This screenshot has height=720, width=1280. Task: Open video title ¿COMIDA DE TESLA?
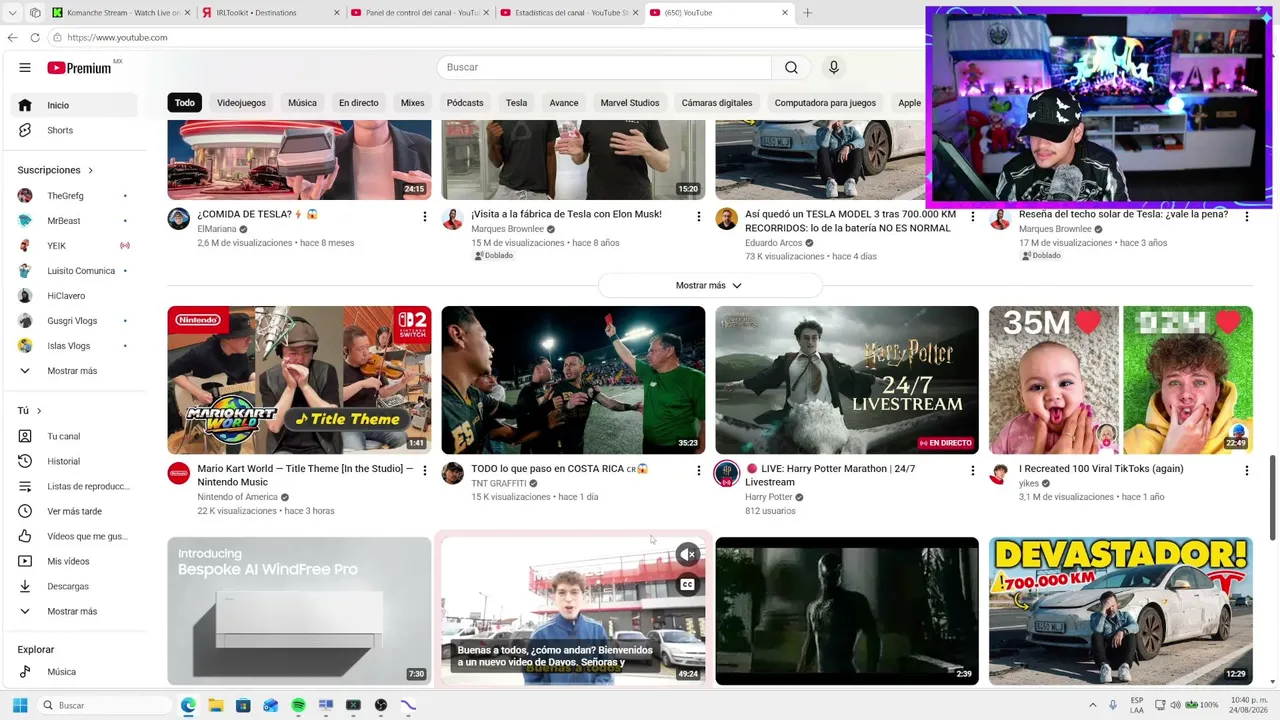[x=257, y=214]
